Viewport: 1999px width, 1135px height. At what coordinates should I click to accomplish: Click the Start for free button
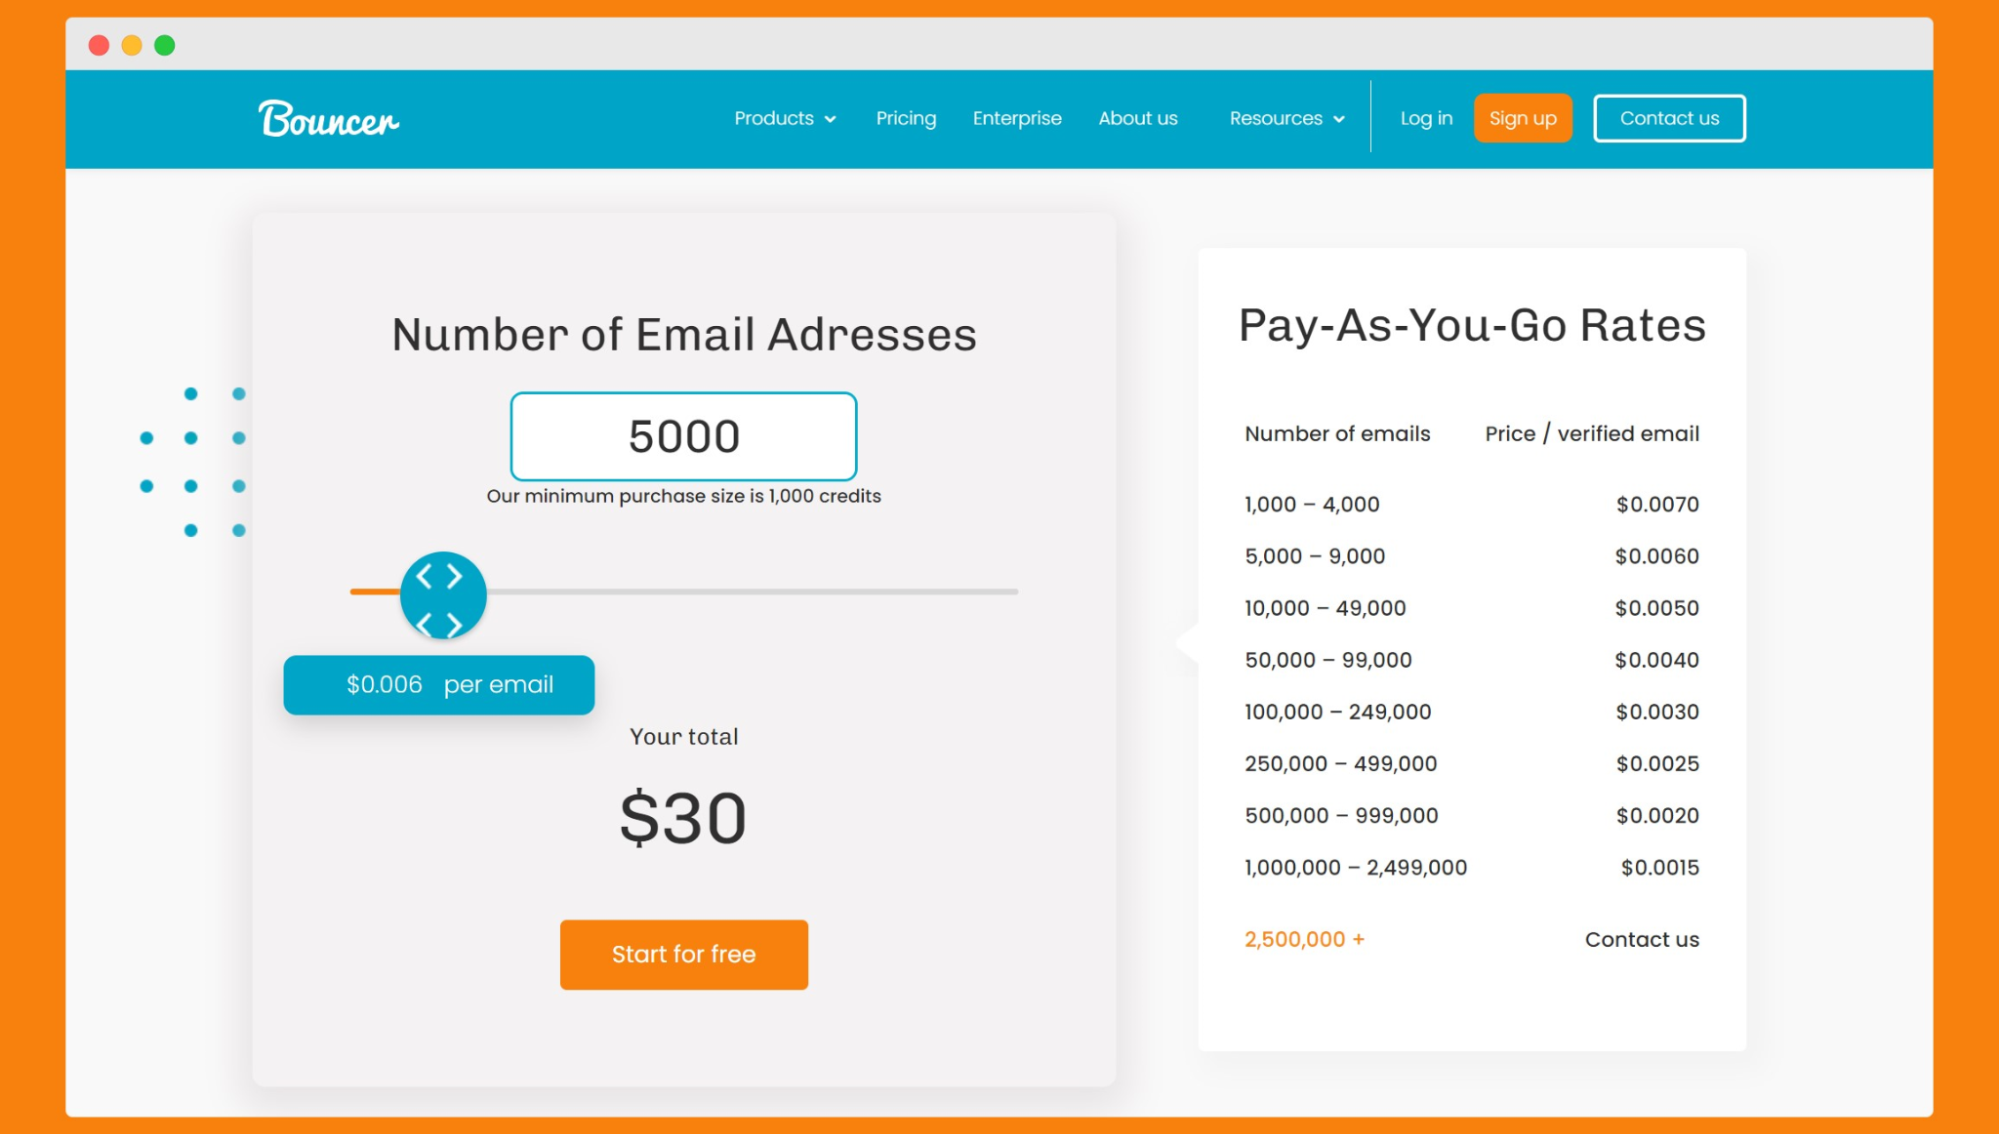coord(684,954)
